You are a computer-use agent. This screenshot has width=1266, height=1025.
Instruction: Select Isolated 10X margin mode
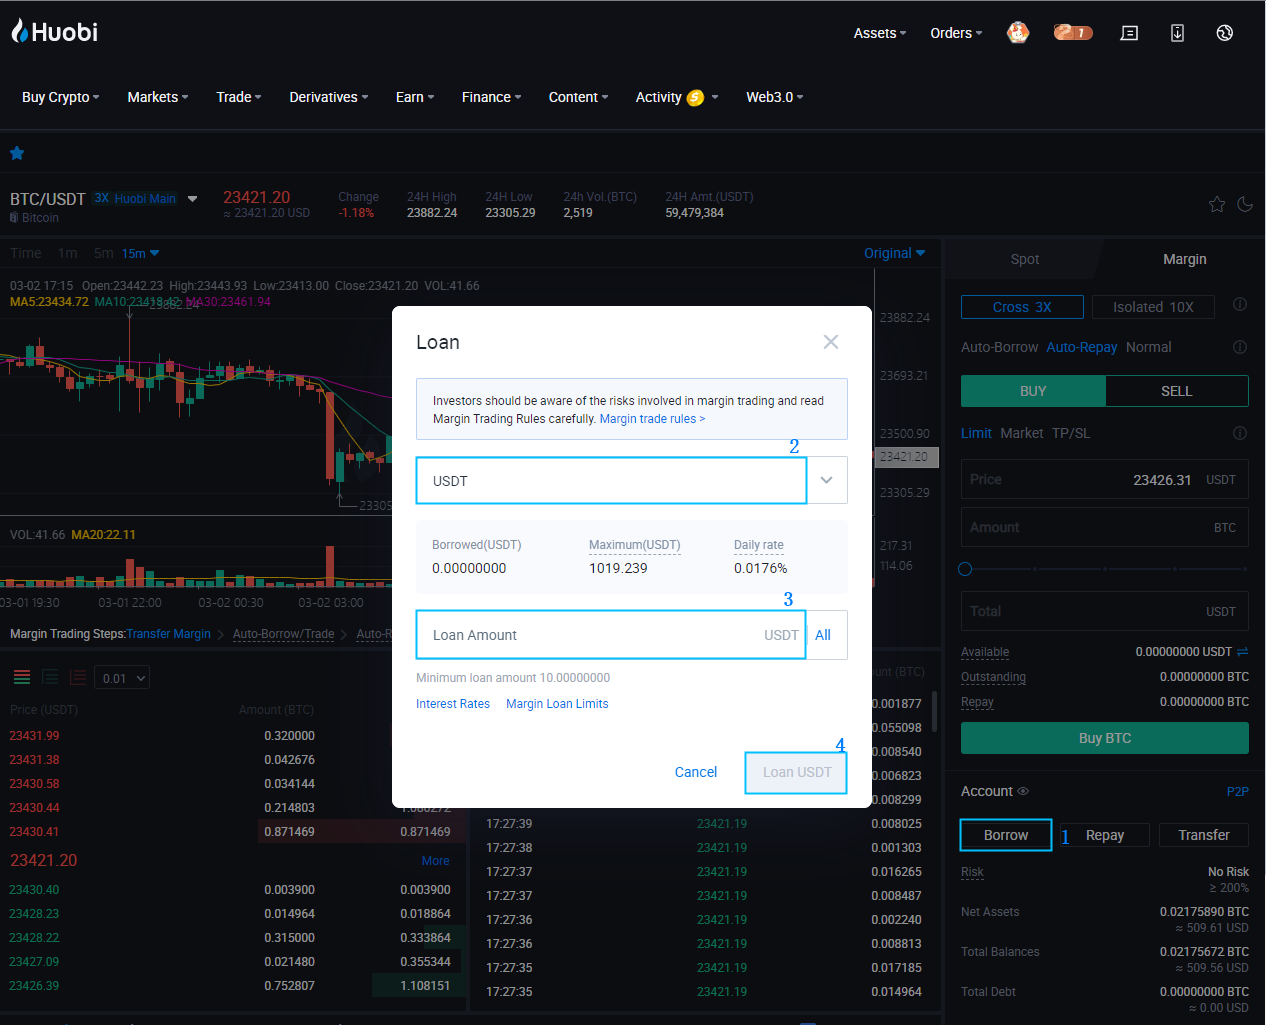[x=1152, y=307]
